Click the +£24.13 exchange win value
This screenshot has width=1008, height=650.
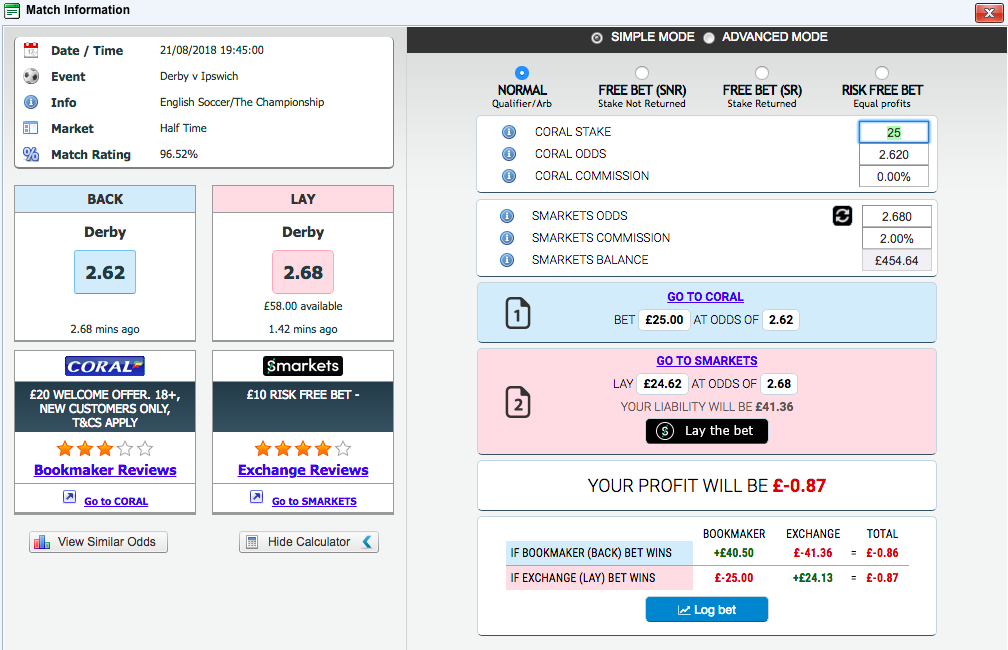(x=813, y=578)
